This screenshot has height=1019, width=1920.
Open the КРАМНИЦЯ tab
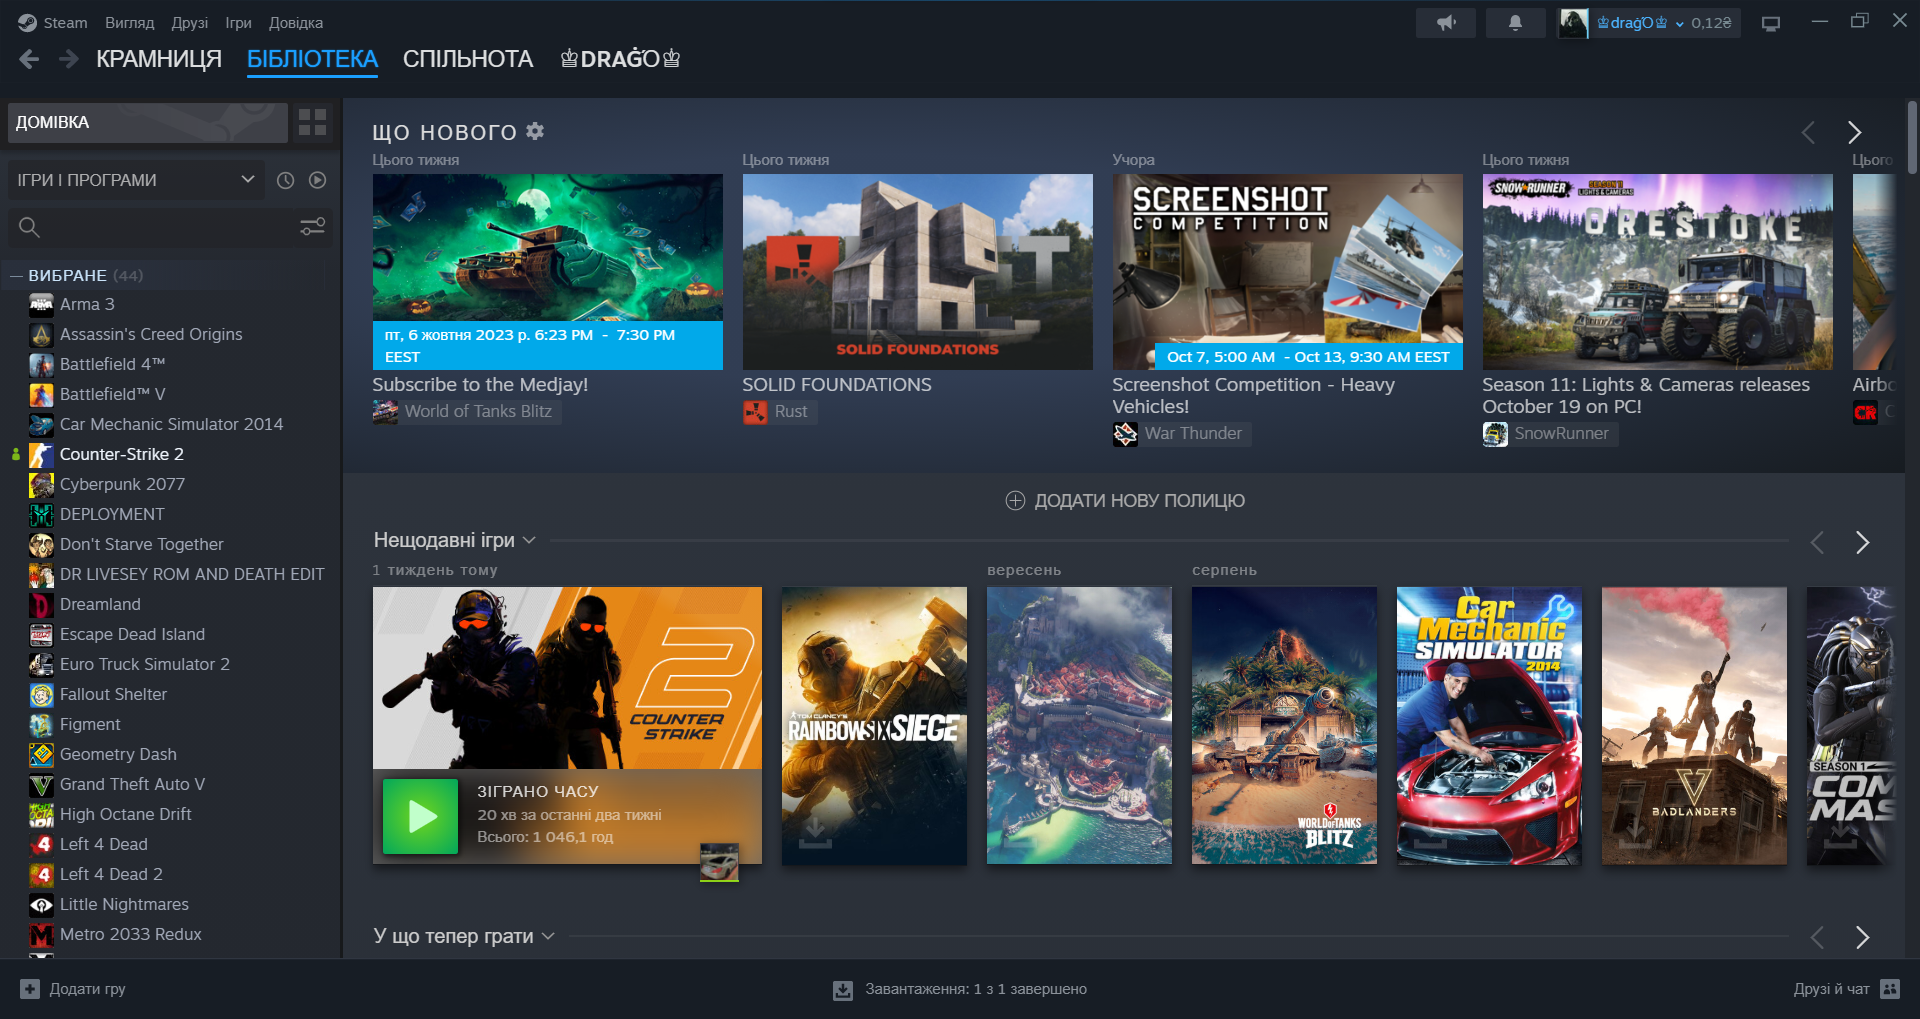coord(158,59)
